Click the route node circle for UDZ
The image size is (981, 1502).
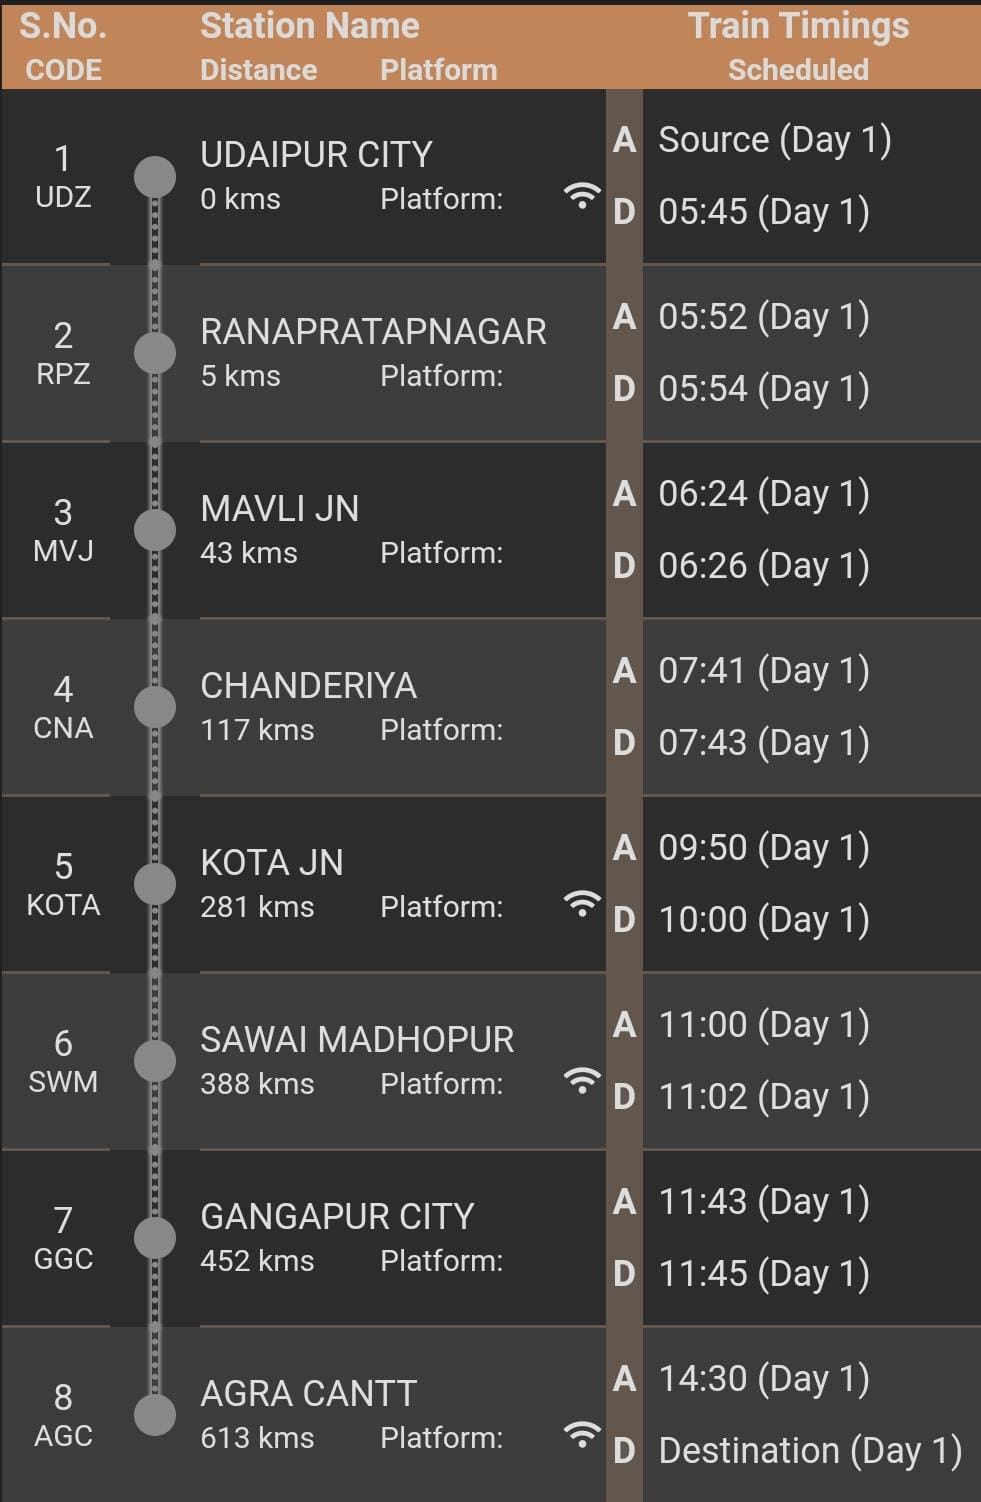click(x=155, y=177)
